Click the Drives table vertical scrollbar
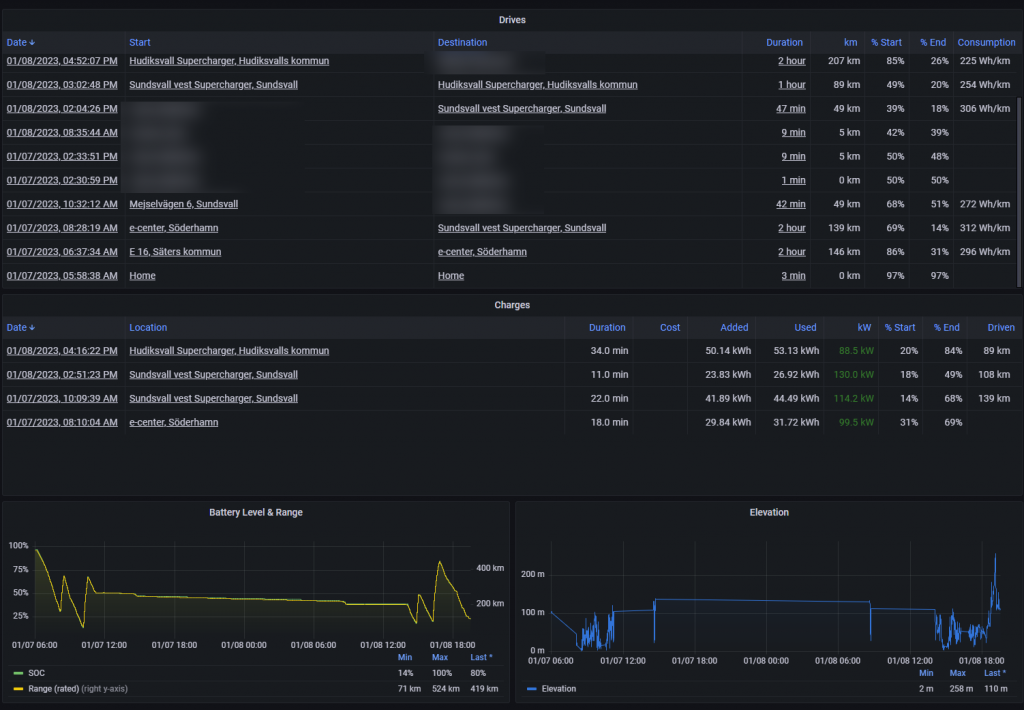1024x710 pixels. 1019,150
